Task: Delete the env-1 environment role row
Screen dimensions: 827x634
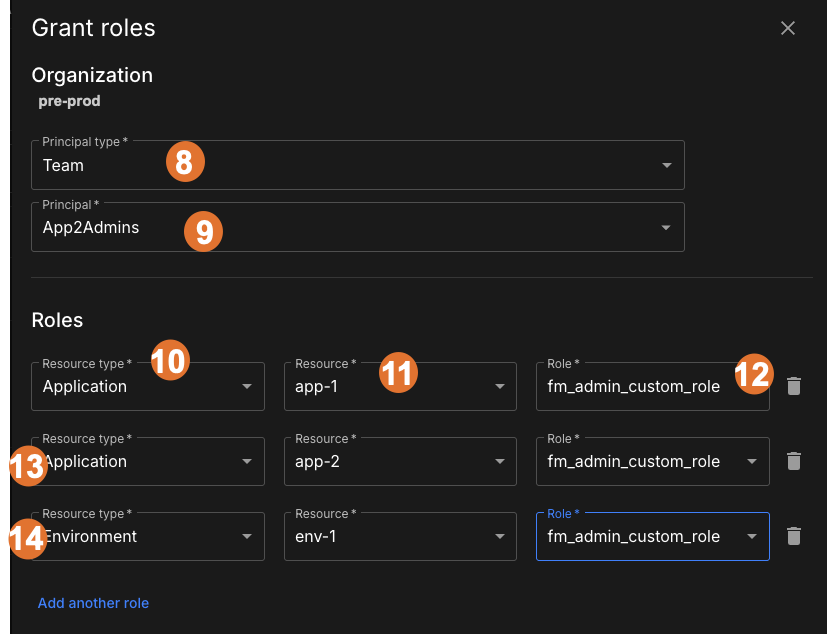Action: point(794,536)
